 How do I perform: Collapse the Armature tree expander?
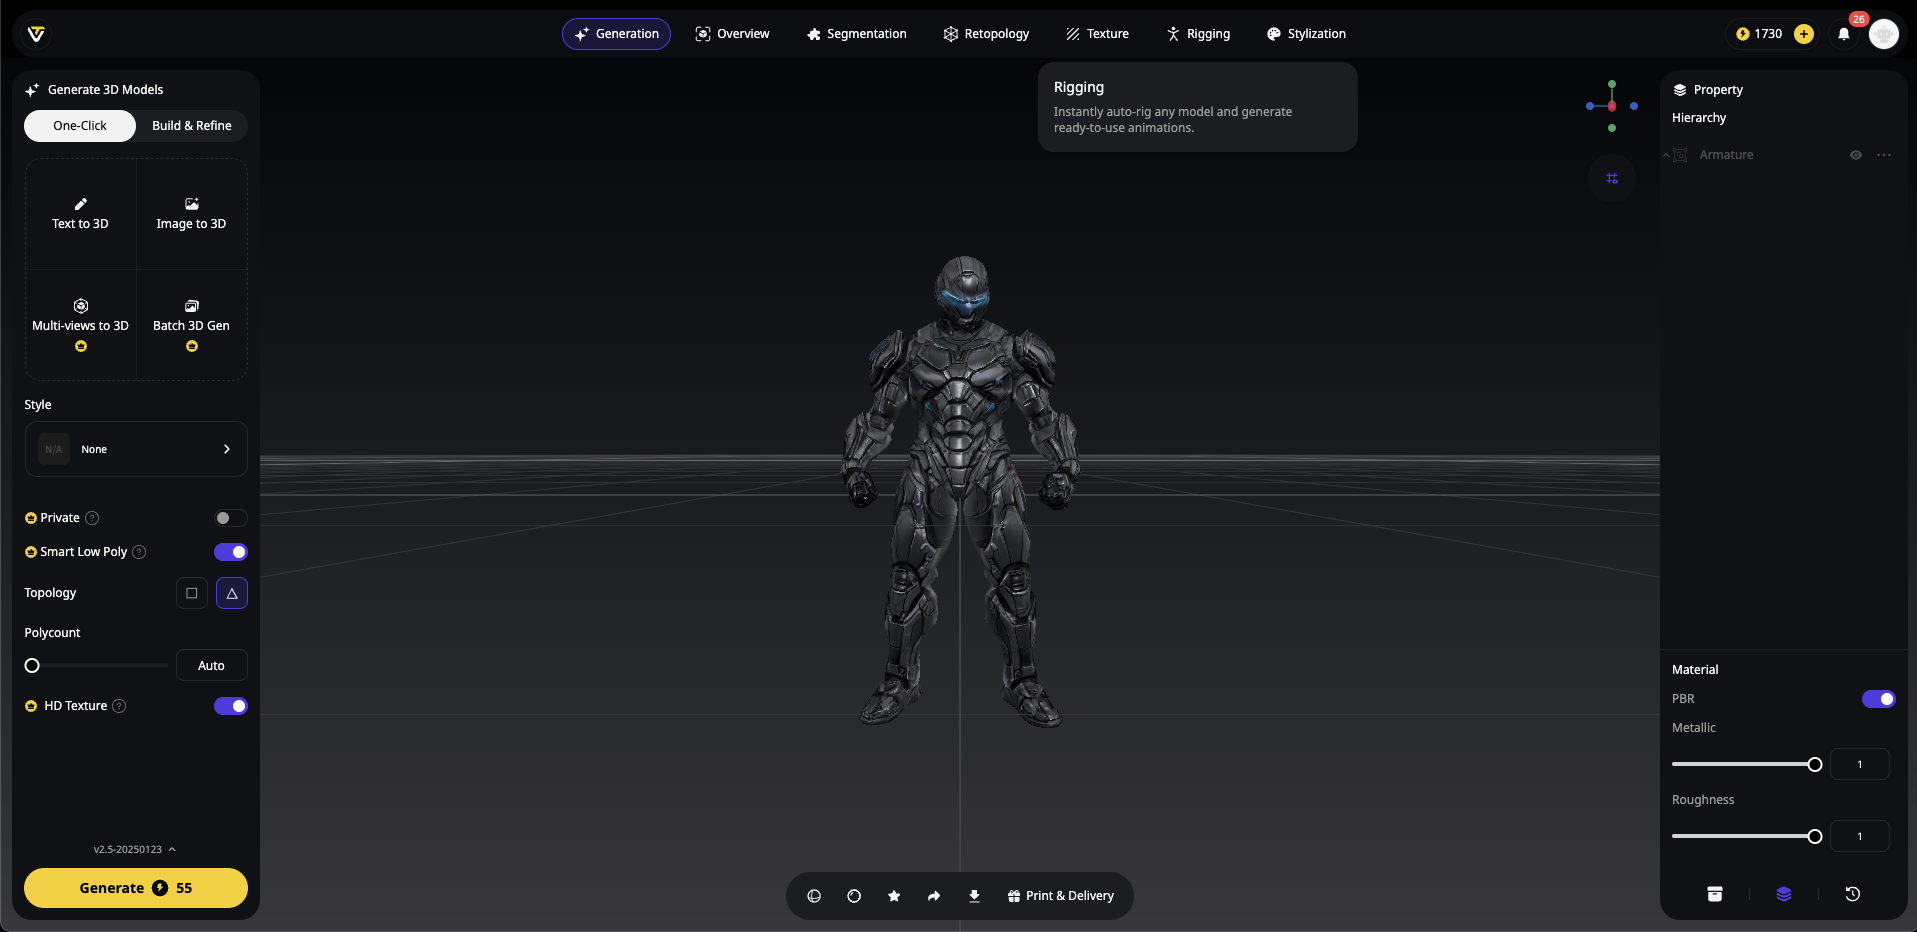click(x=1666, y=155)
